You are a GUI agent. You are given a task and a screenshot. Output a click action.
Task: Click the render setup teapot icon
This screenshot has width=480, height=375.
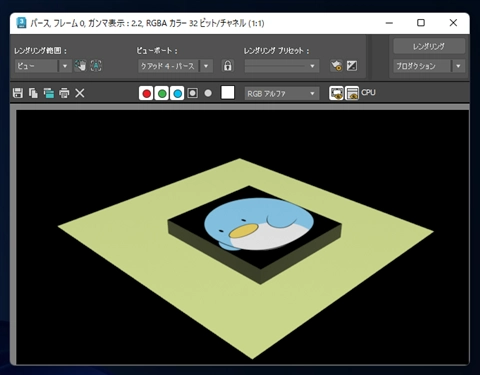pyautogui.click(x=336, y=66)
